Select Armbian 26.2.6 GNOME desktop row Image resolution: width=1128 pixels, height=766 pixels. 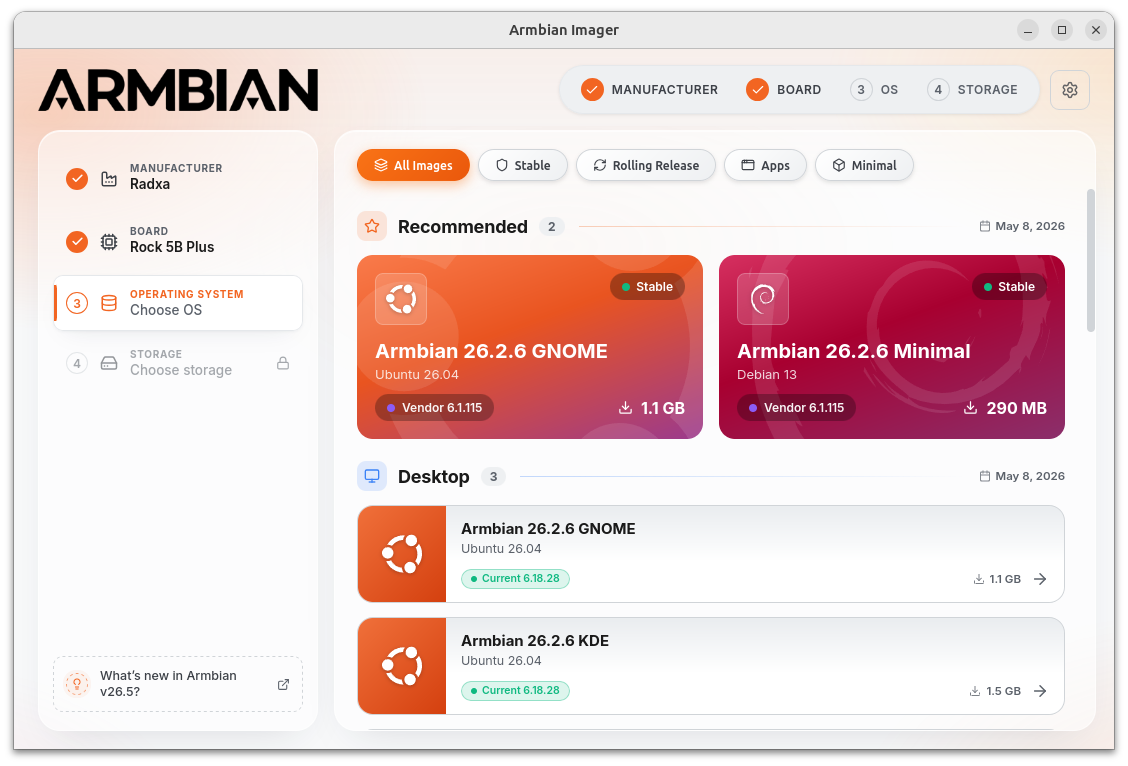click(x=711, y=554)
